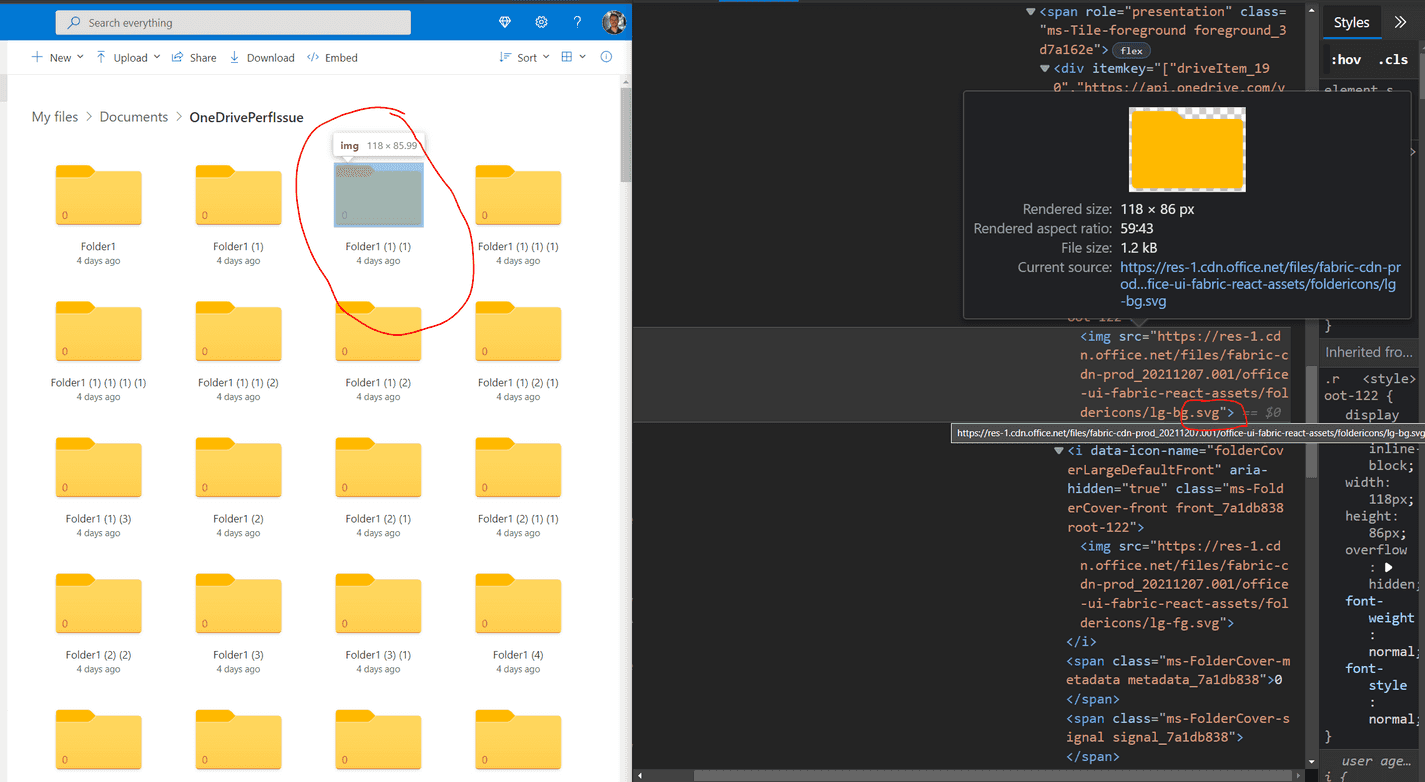1425x782 pixels.
Task: Open the New item menu
Action: pos(57,57)
